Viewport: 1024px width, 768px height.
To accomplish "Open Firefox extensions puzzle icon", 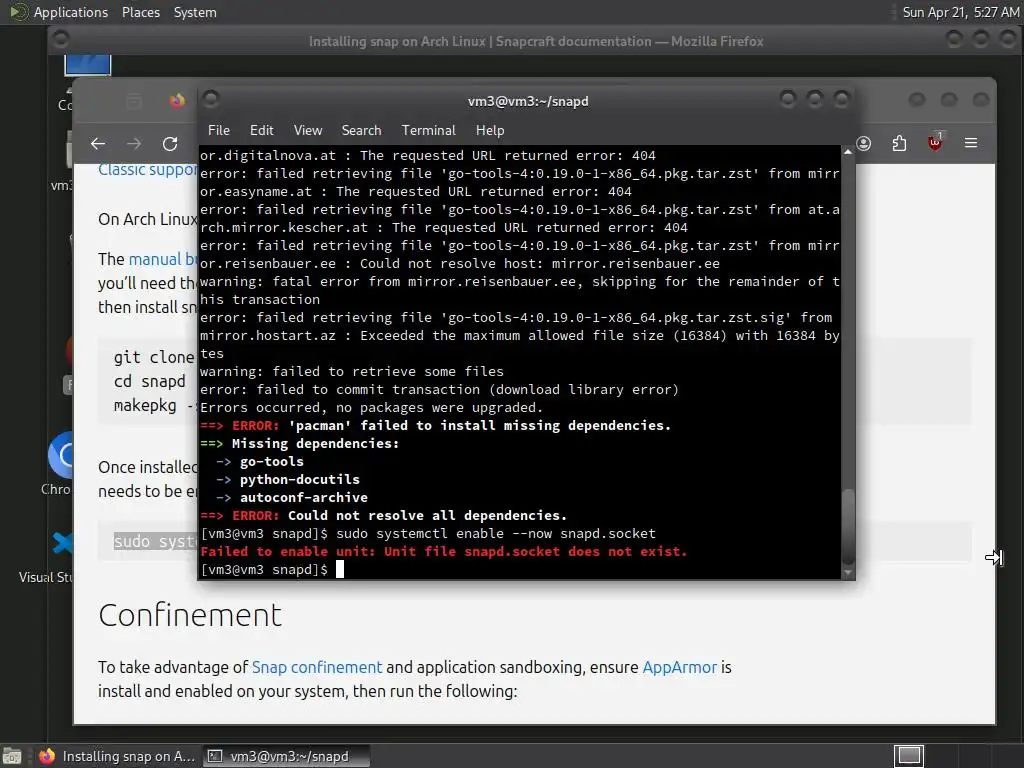I will click(899, 143).
